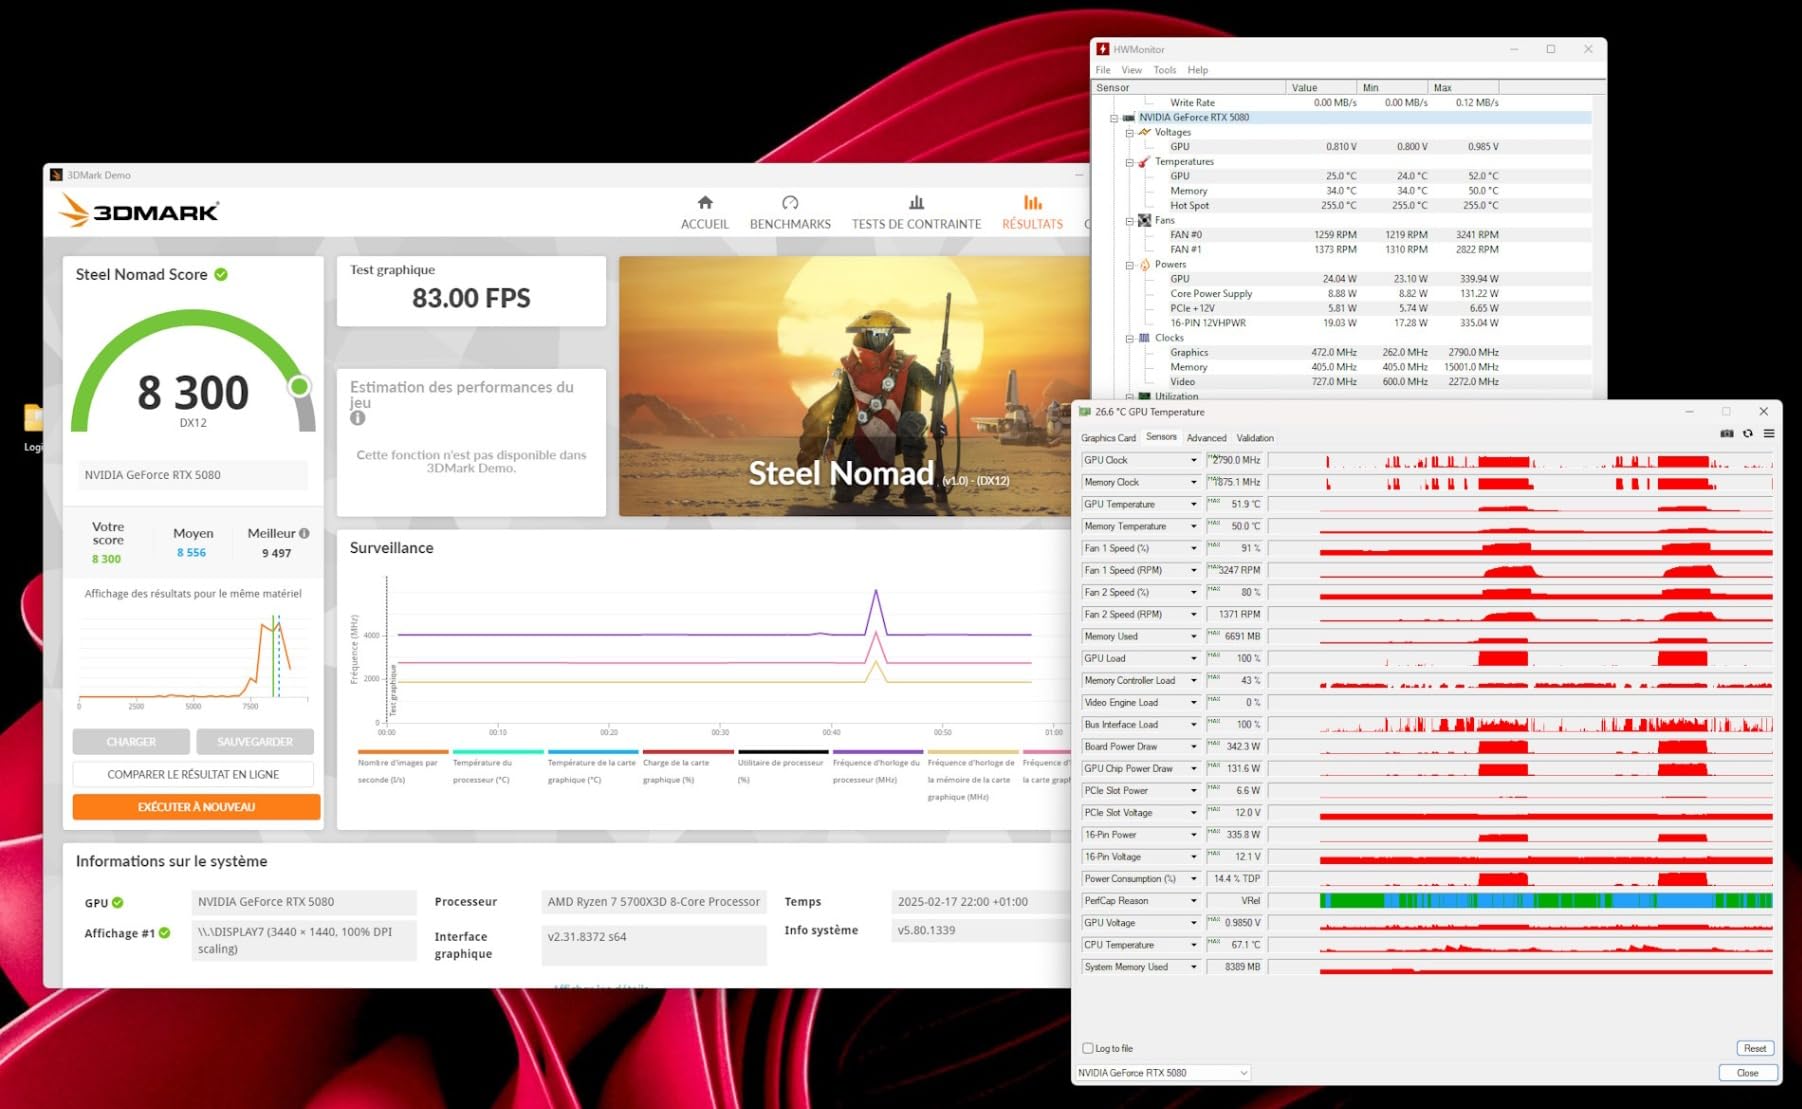
Task: Click the info icon under Estimation des performances
Action: pyautogui.click(x=357, y=418)
